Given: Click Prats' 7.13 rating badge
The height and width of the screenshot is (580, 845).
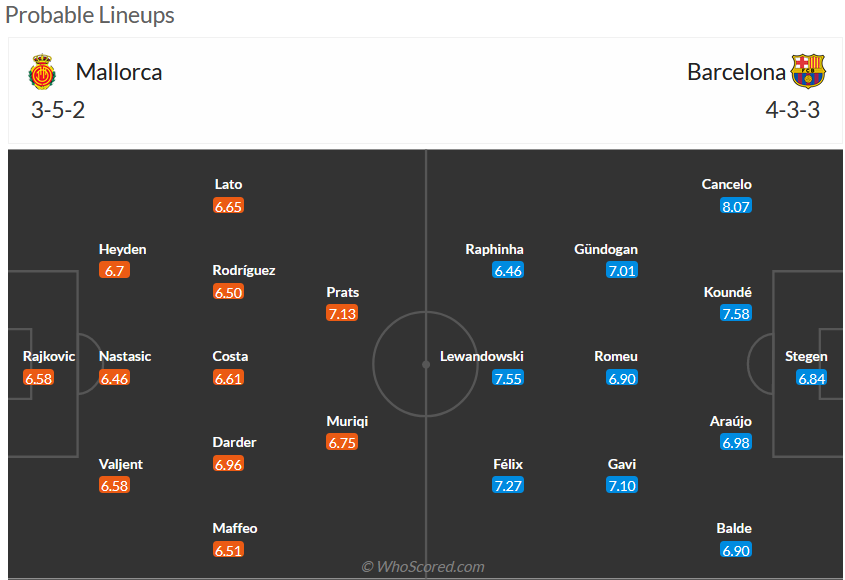Looking at the screenshot, I should click(342, 314).
